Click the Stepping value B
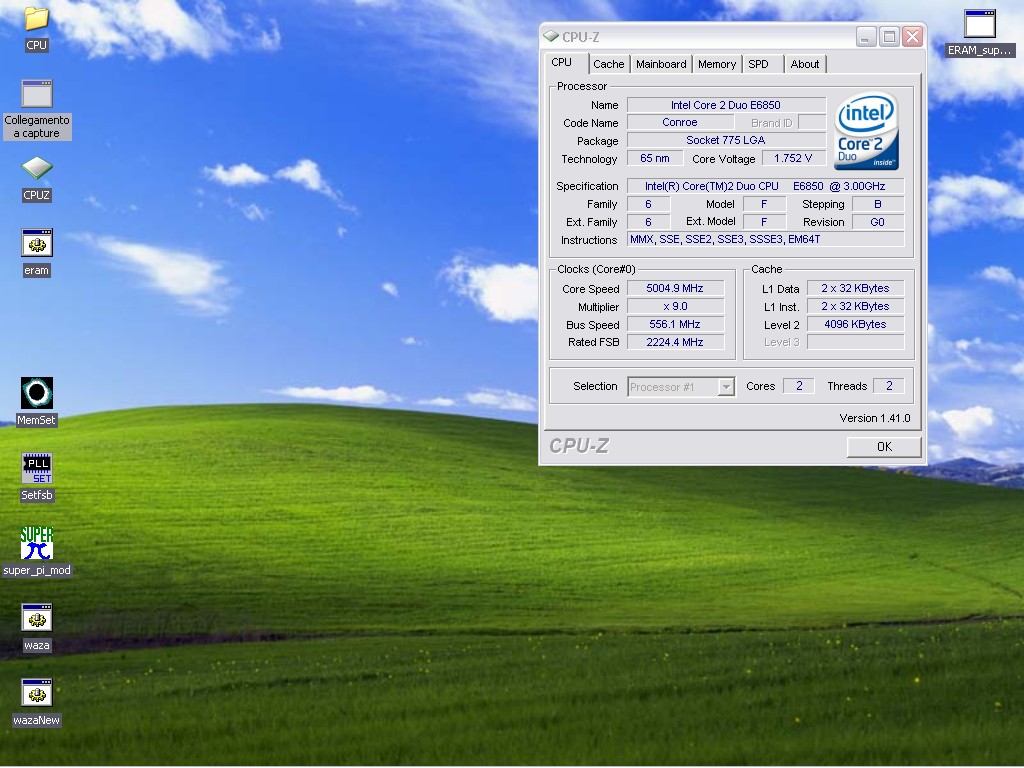Screen dimensions: 1024x768 pyautogui.click(x=878, y=204)
